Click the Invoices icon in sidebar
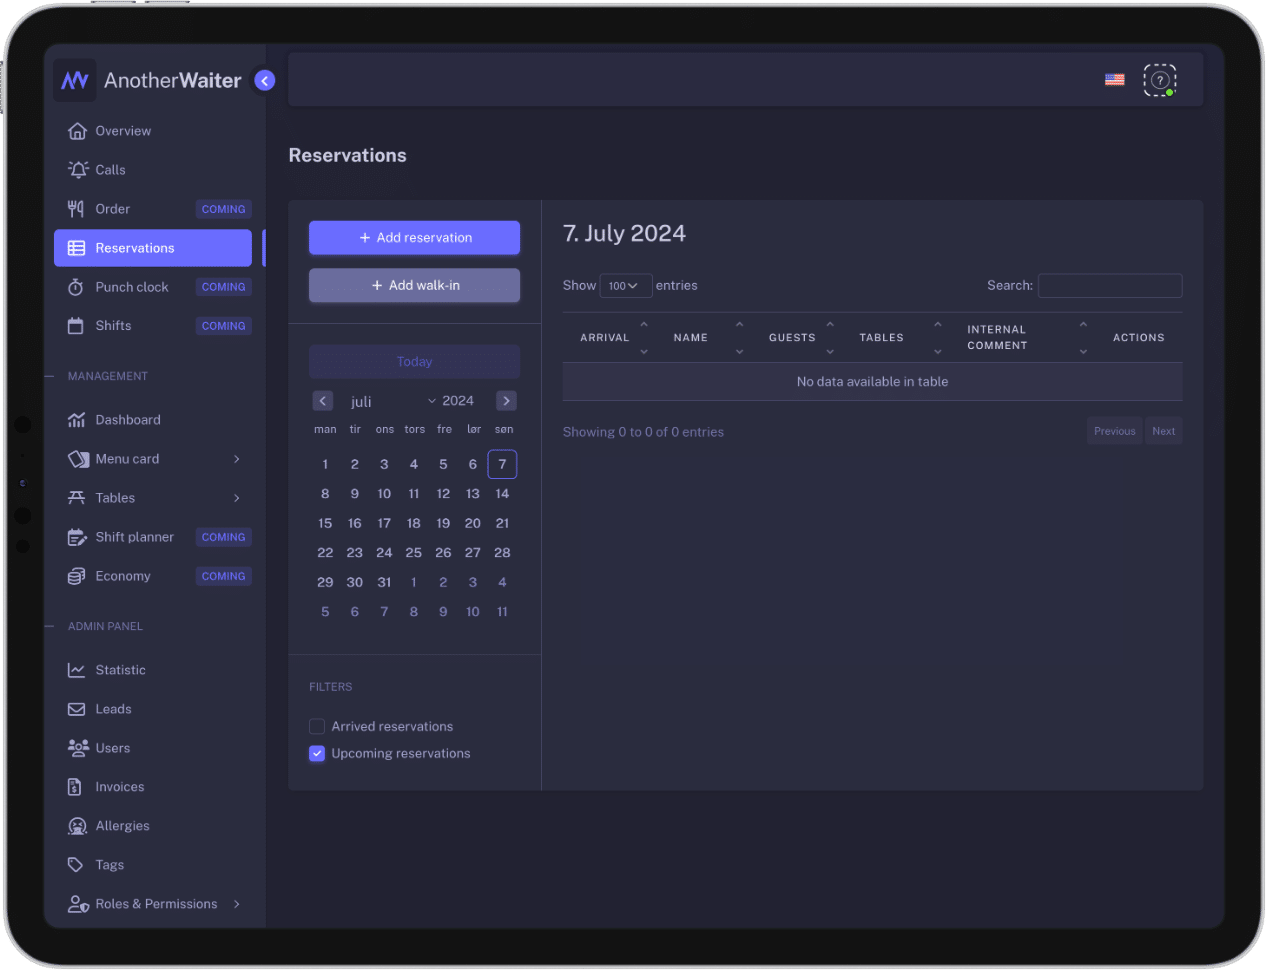 coord(76,787)
